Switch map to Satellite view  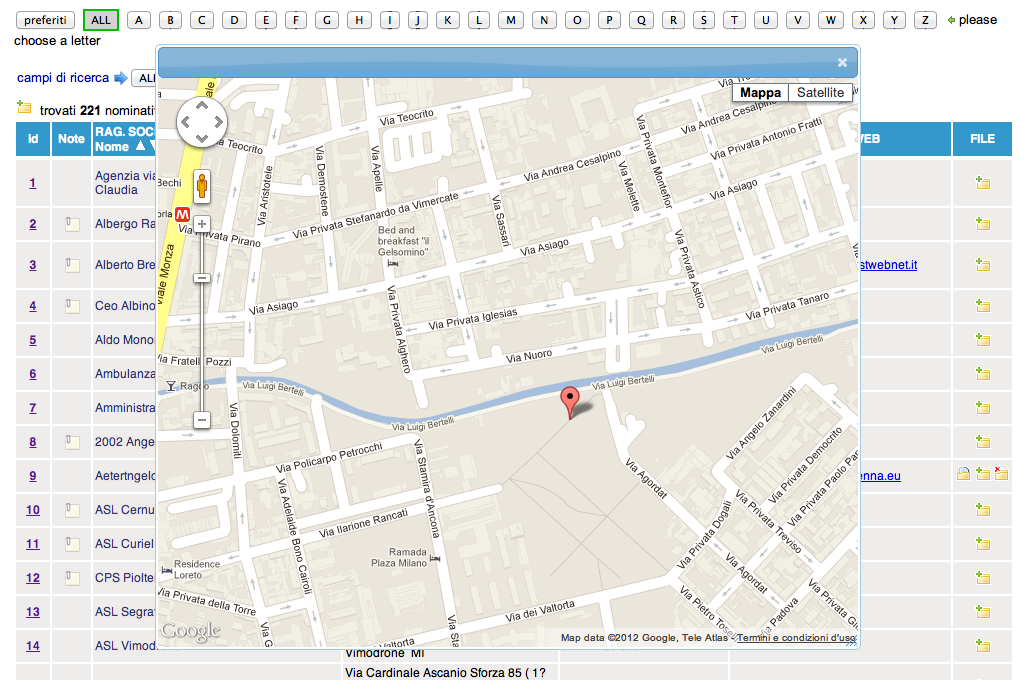pos(820,92)
